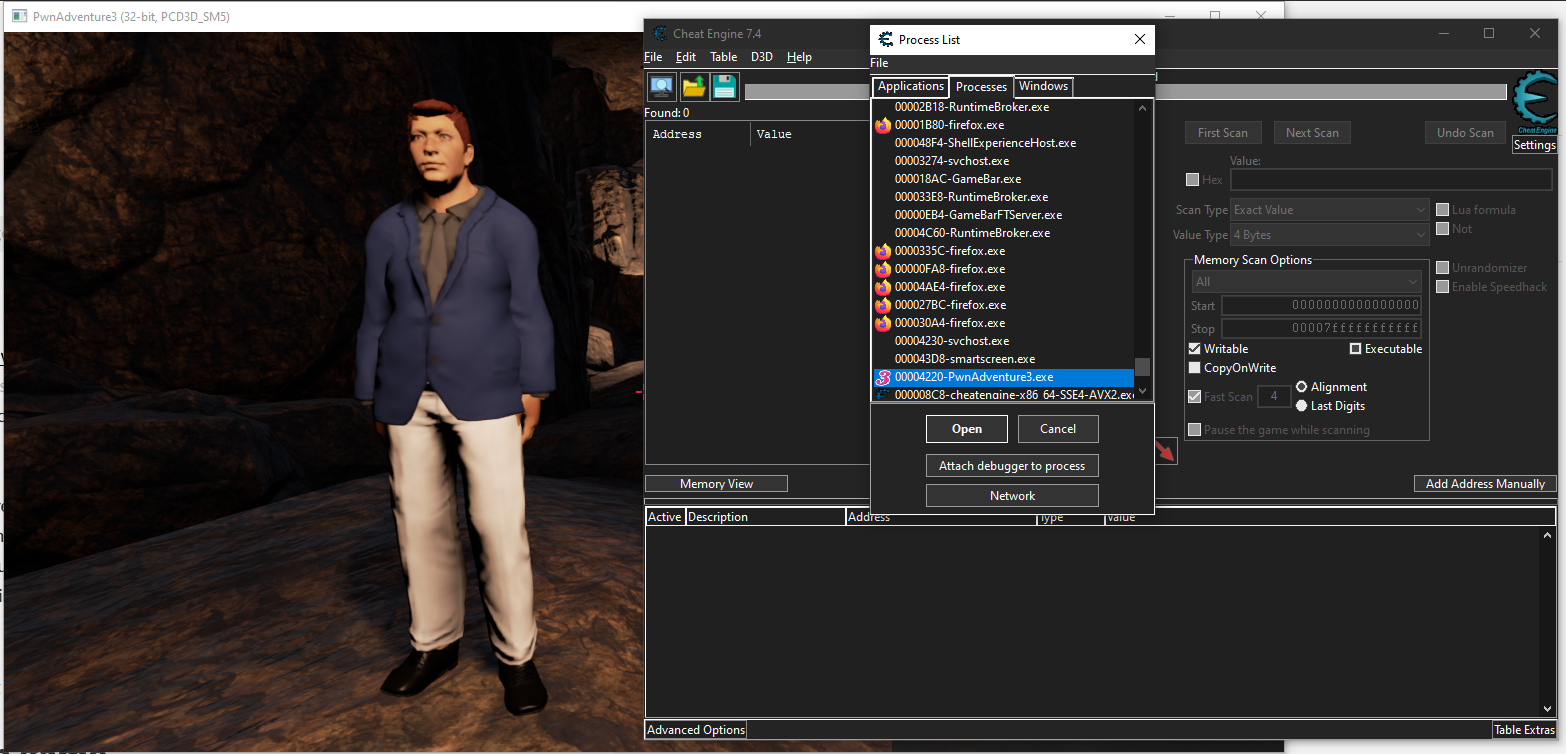Open the Table menu
Viewport: 1566px width, 754px height.
[723, 57]
